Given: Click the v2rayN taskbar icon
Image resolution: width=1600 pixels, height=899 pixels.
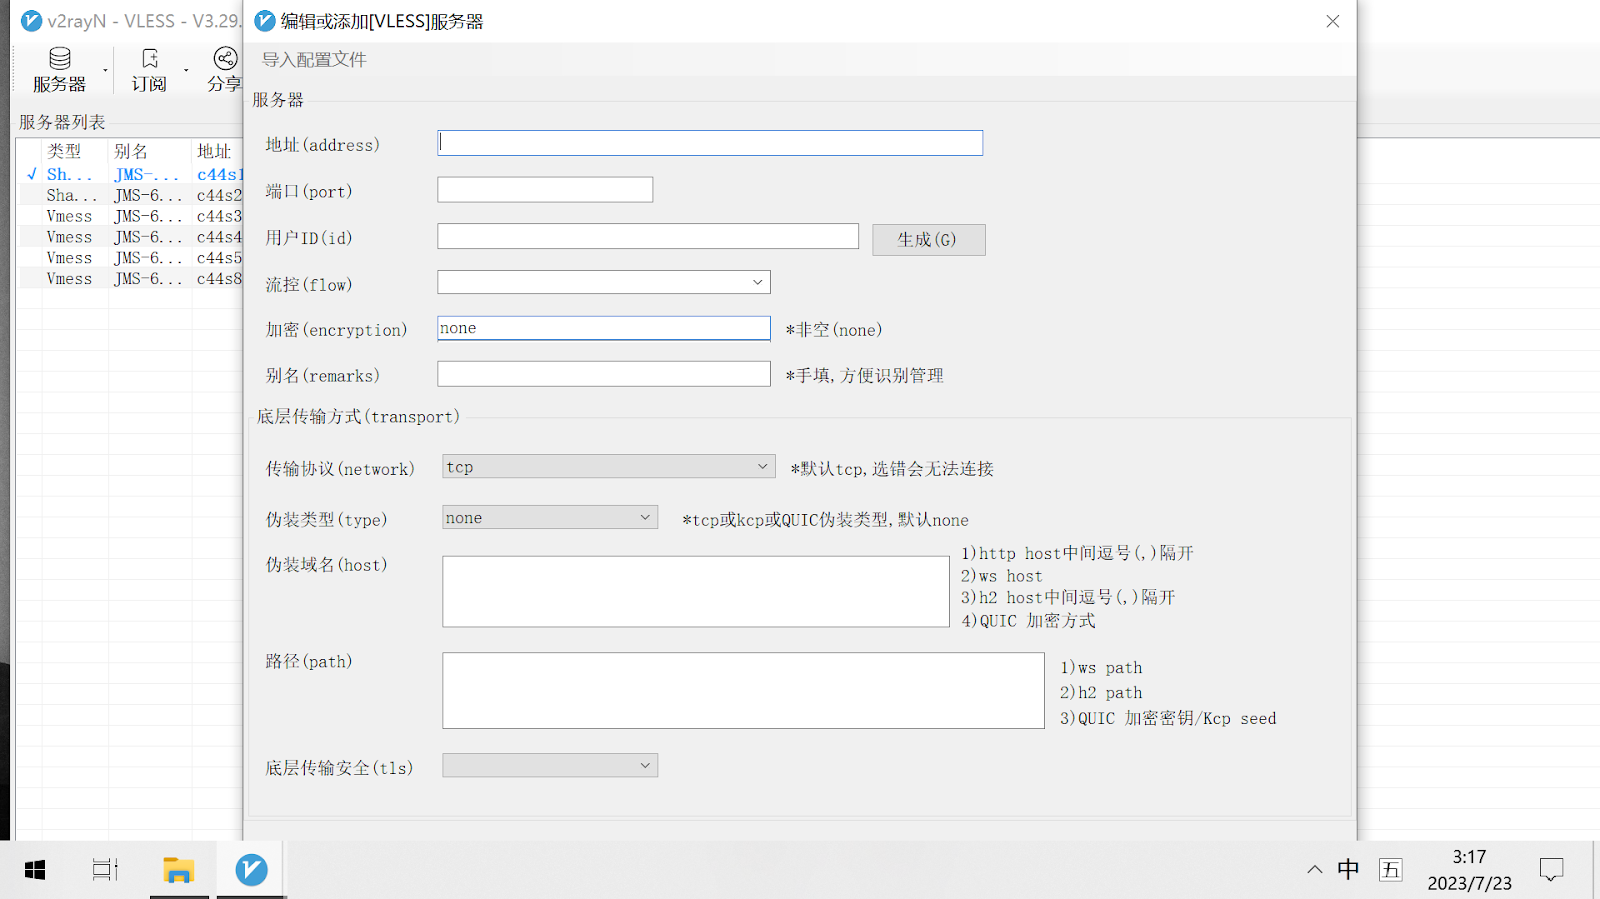Looking at the screenshot, I should click(x=251, y=870).
